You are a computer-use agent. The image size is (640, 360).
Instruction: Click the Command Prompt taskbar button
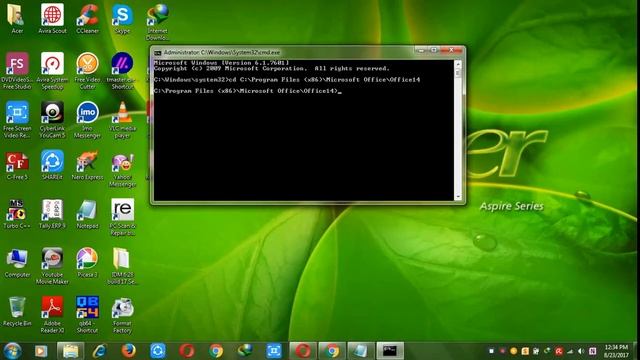390,351
